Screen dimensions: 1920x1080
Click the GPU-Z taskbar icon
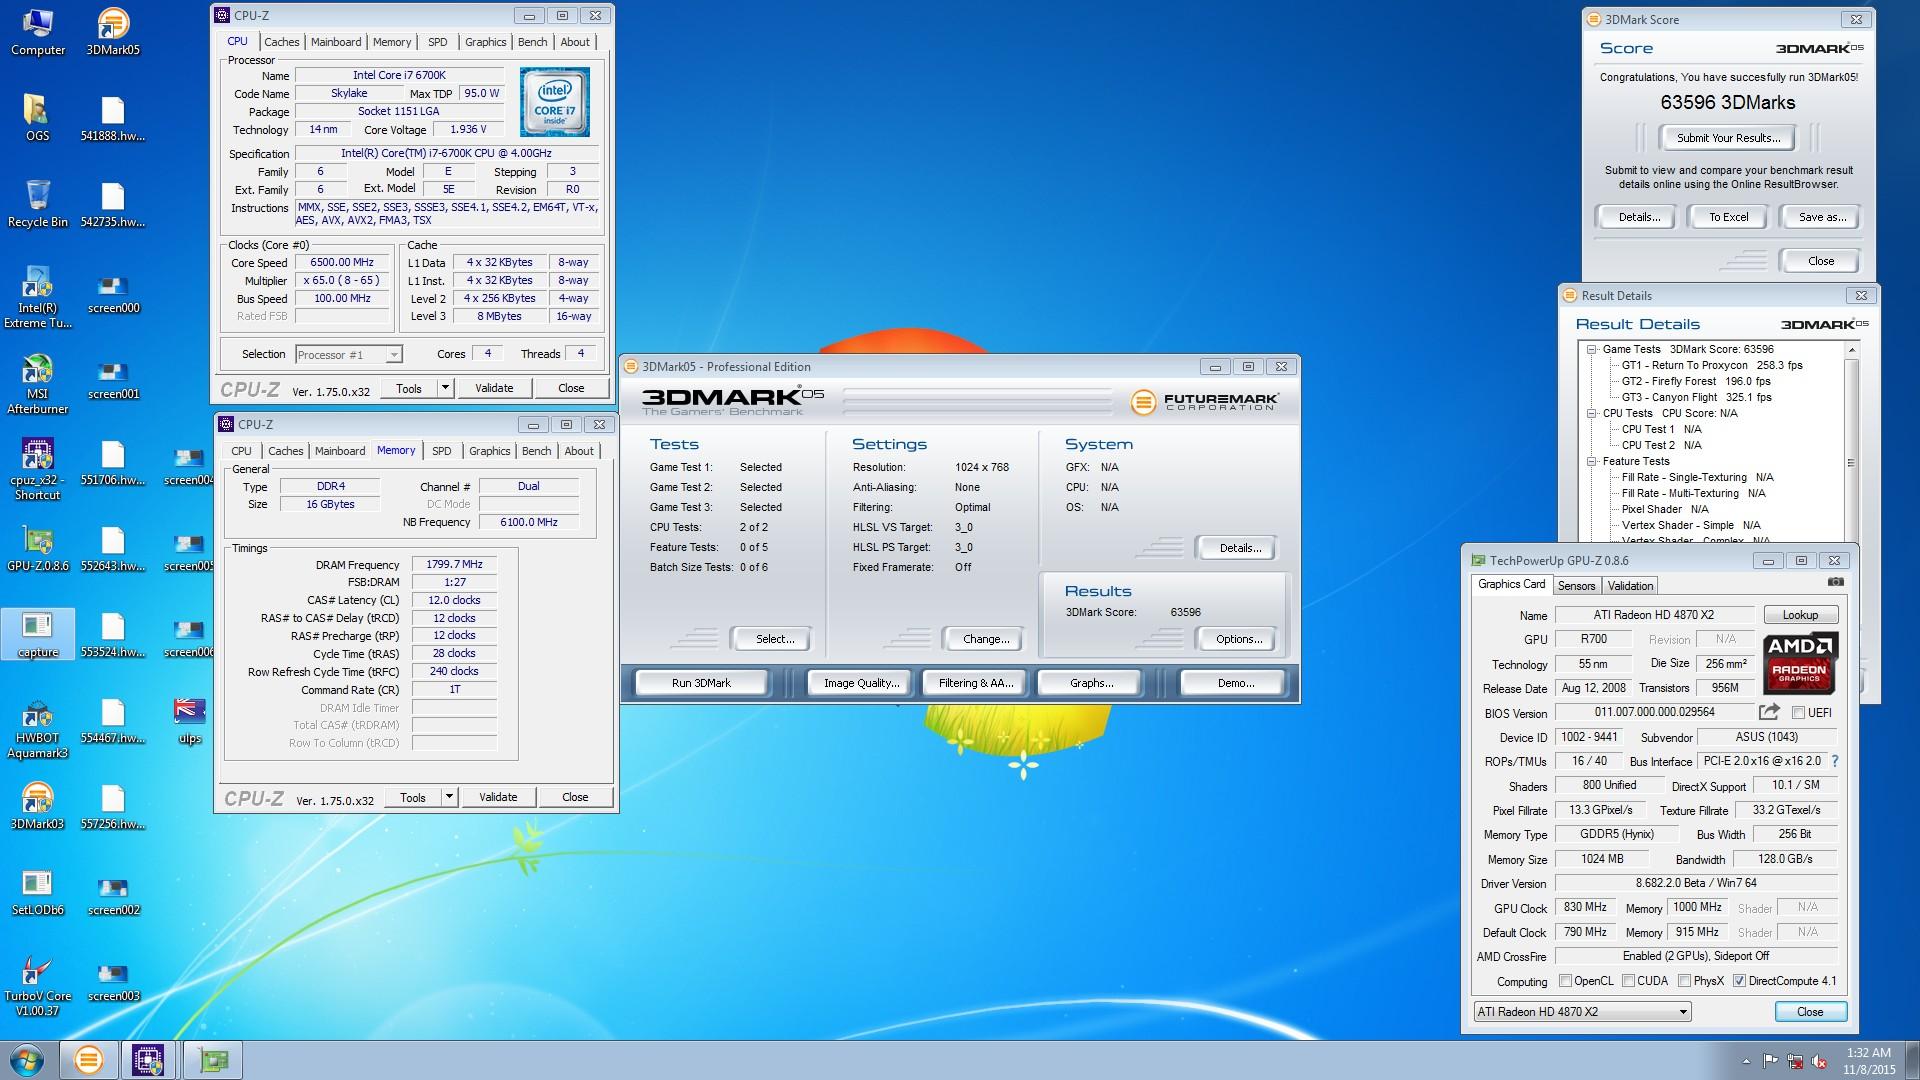click(213, 1060)
